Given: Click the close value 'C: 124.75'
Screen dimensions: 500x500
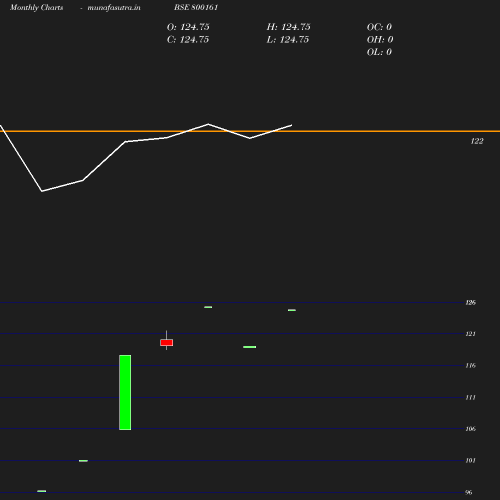Looking at the screenshot, I should 188,40.
